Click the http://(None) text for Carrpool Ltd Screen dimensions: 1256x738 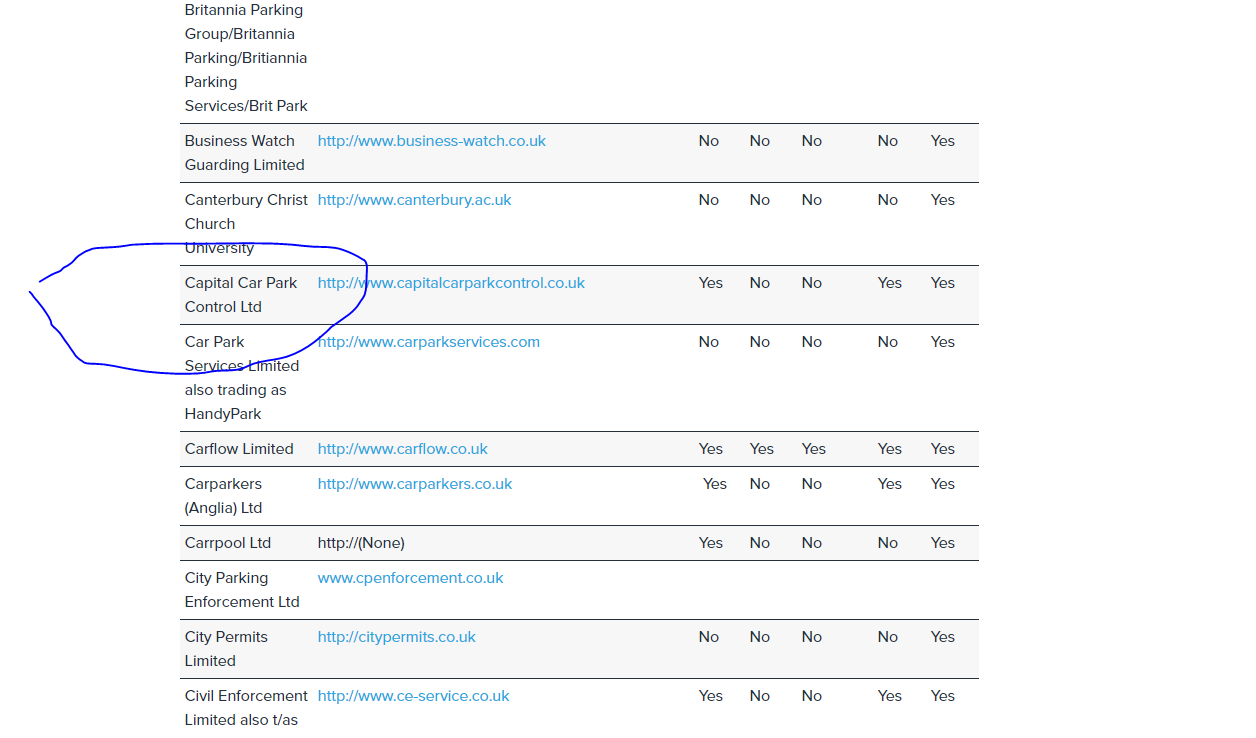click(x=361, y=543)
